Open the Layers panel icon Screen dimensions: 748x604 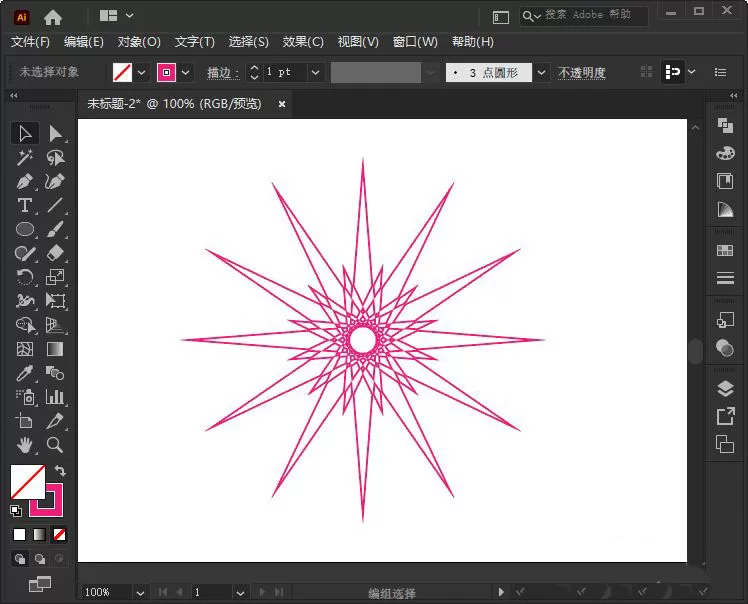(x=725, y=389)
